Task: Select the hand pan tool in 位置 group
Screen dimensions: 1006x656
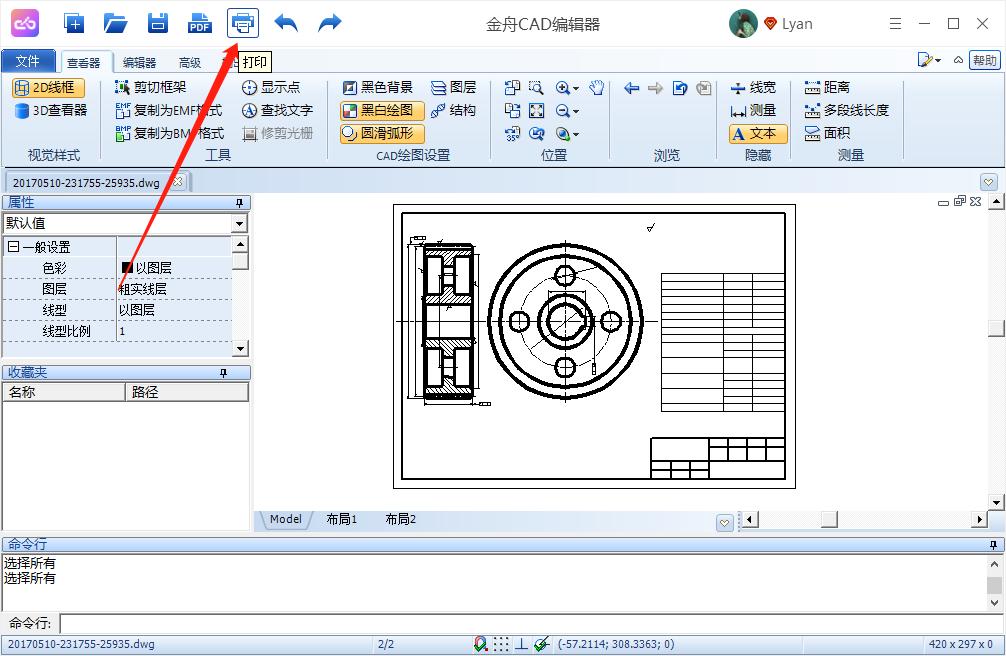Action: coord(598,89)
